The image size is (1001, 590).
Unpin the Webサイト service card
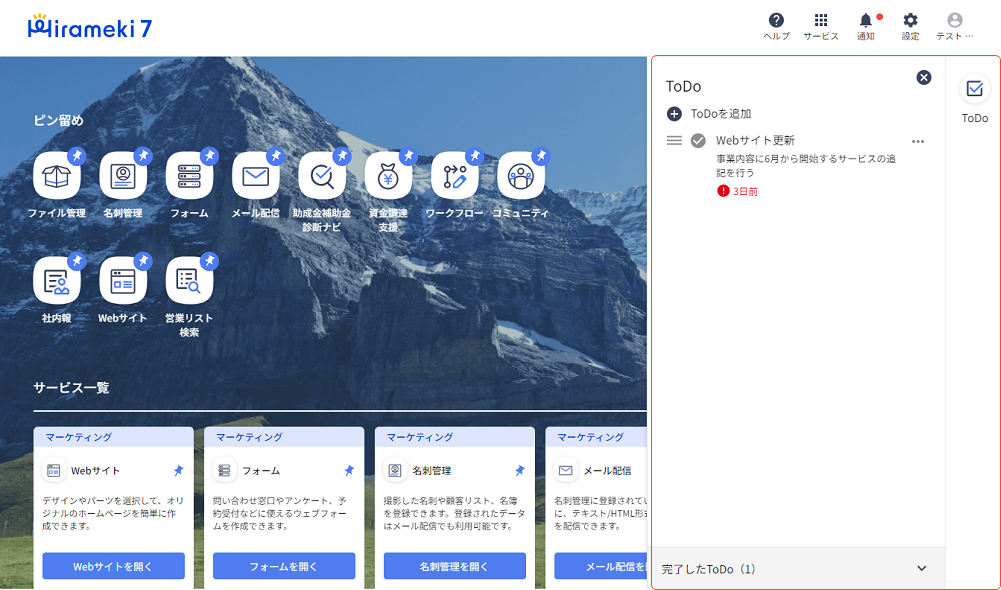pos(179,470)
